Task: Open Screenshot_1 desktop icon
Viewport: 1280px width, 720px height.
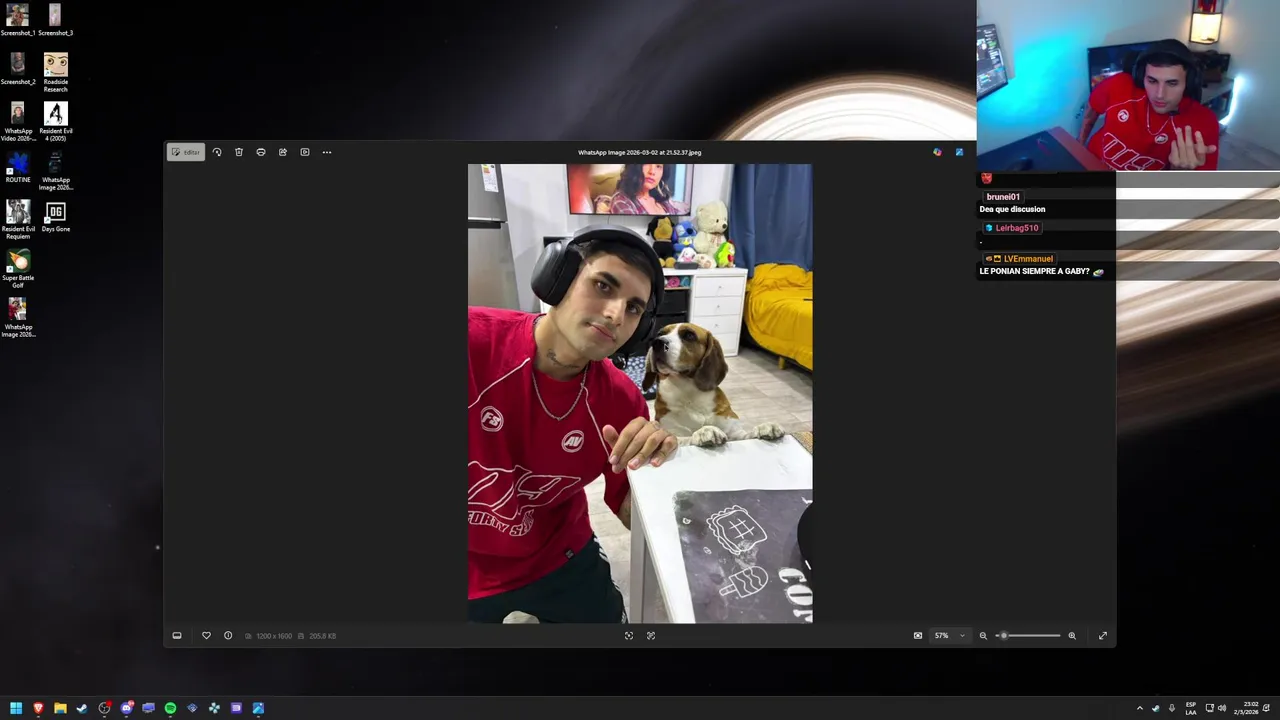Action: (x=17, y=20)
